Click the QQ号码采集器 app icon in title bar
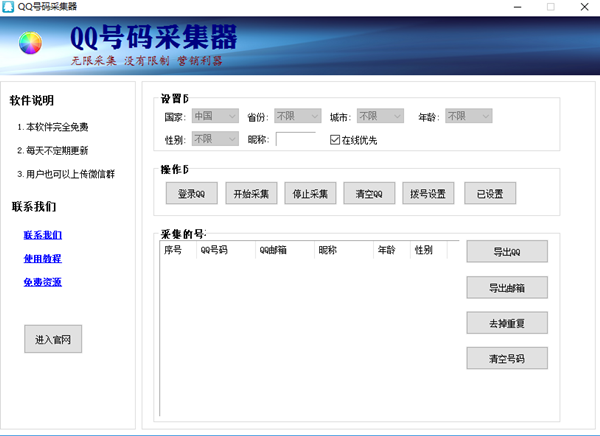This screenshot has width=600, height=436. 8,7
